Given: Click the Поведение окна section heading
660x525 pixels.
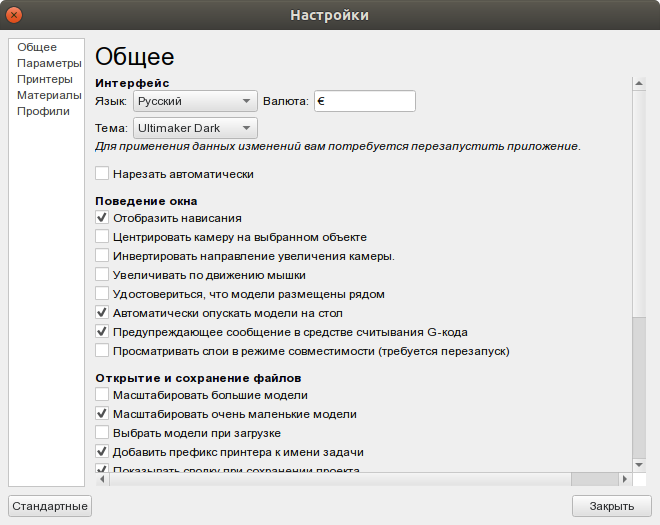Looking at the screenshot, I should click(x=146, y=201).
